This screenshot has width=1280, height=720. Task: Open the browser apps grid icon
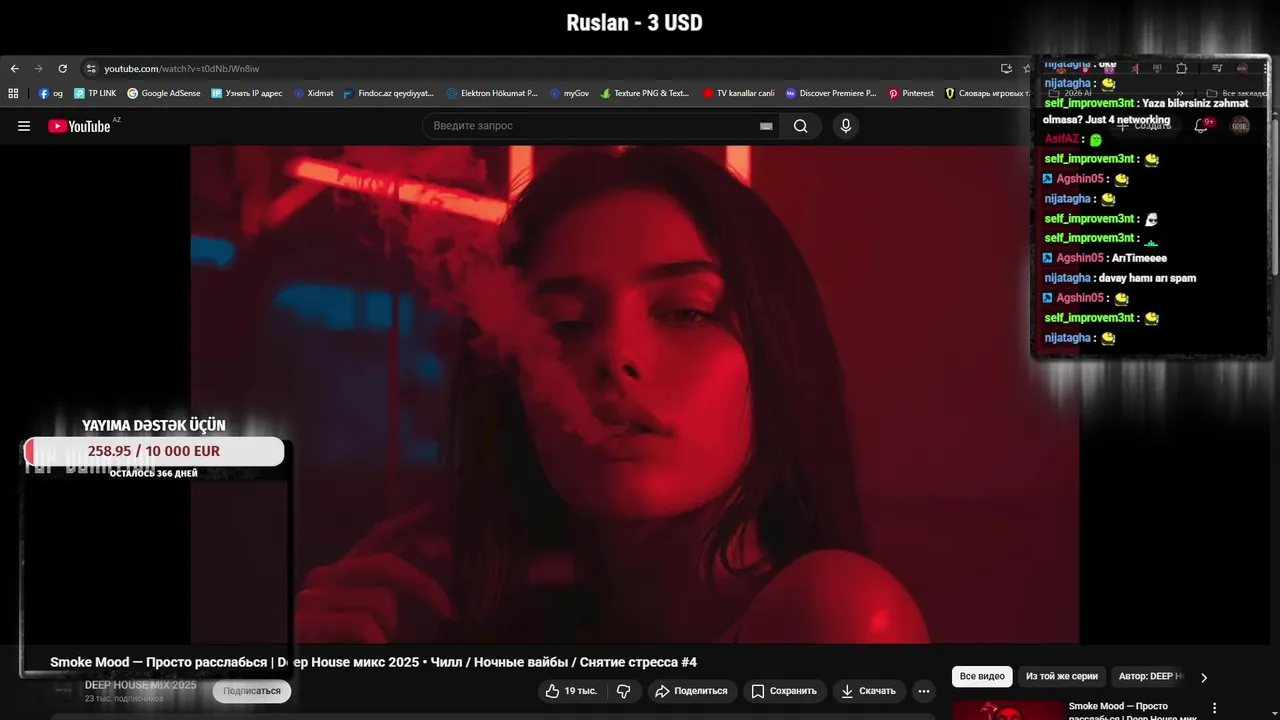pyautogui.click(x=14, y=93)
